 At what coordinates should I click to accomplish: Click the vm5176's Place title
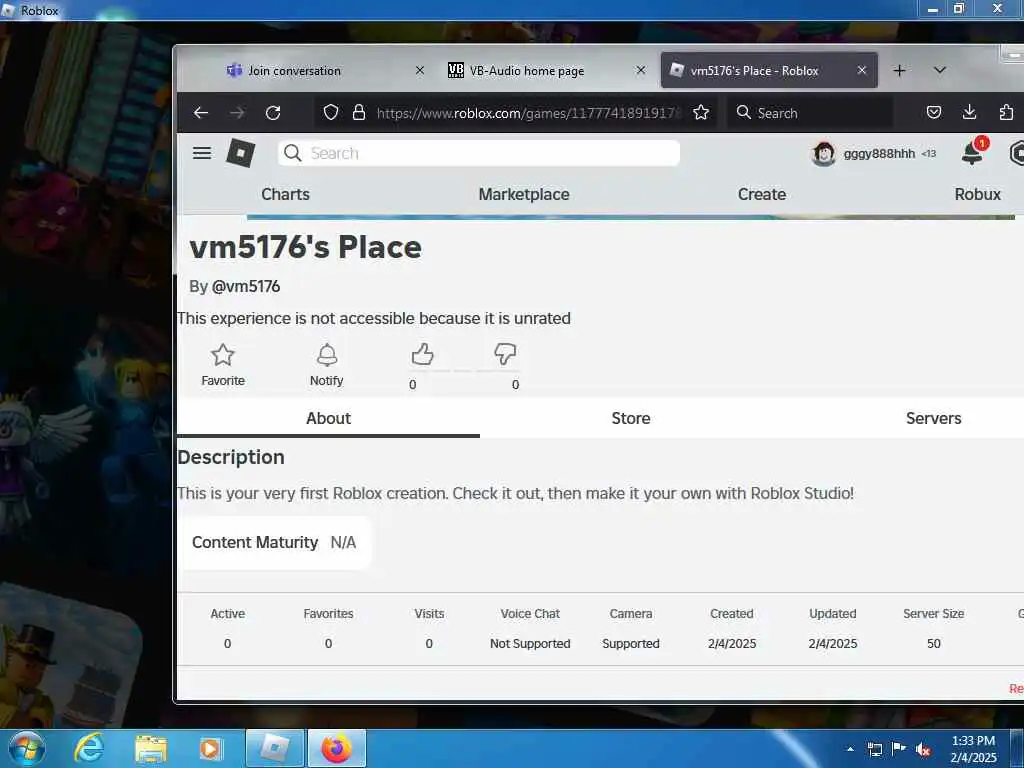tap(306, 248)
